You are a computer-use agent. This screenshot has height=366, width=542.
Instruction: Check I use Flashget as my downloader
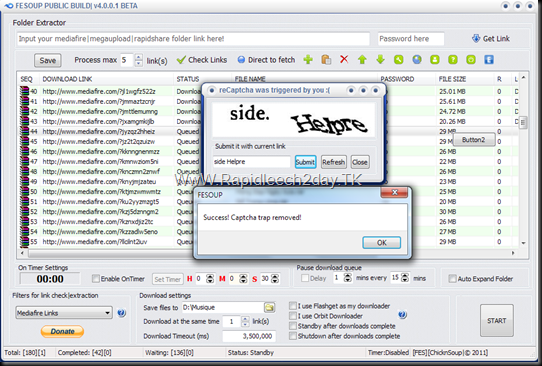(293, 306)
